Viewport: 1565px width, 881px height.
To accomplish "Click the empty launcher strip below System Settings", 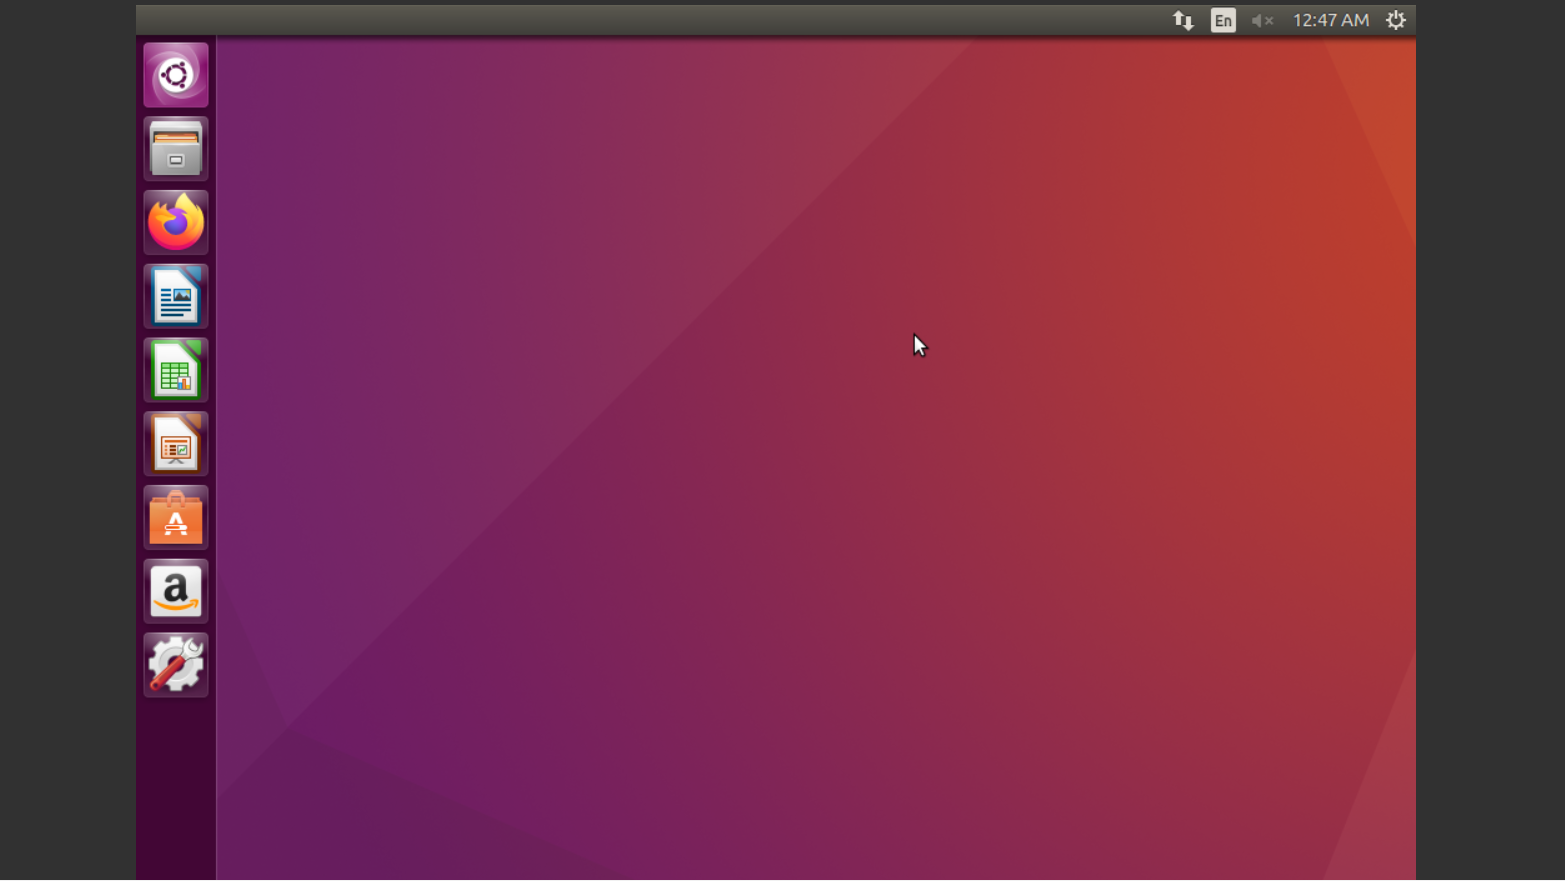I will [176, 790].
